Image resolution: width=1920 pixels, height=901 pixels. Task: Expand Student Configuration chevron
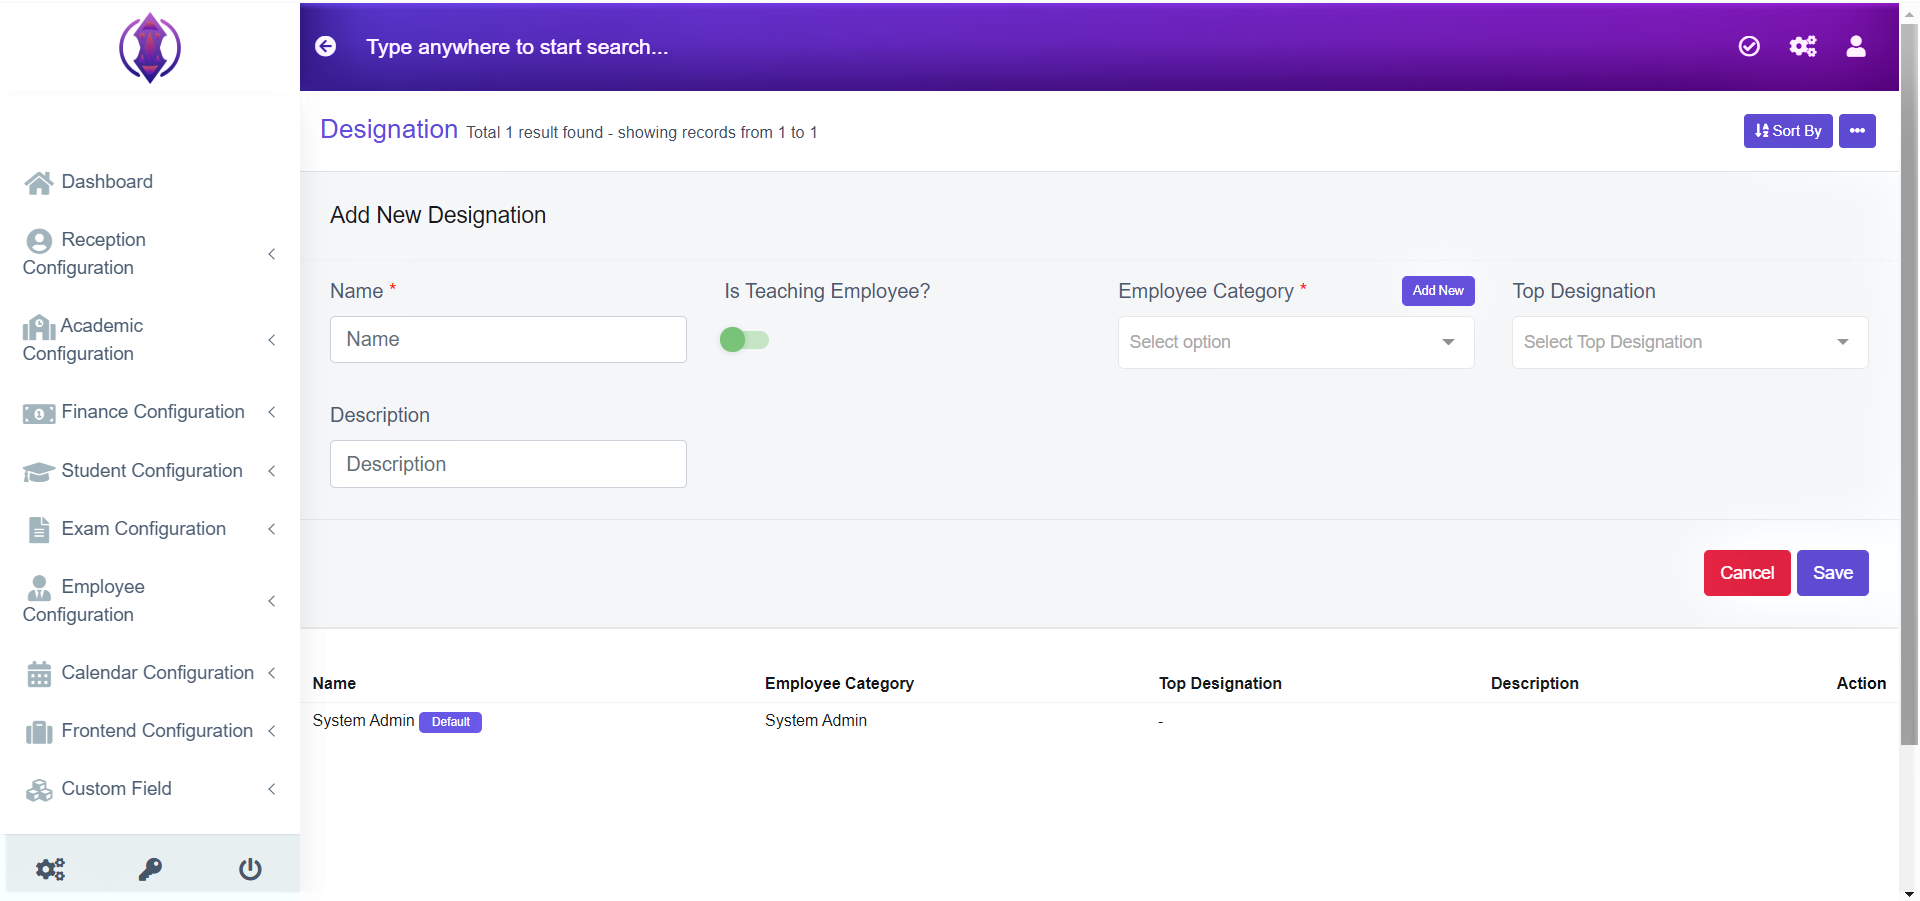click(272, 471)
